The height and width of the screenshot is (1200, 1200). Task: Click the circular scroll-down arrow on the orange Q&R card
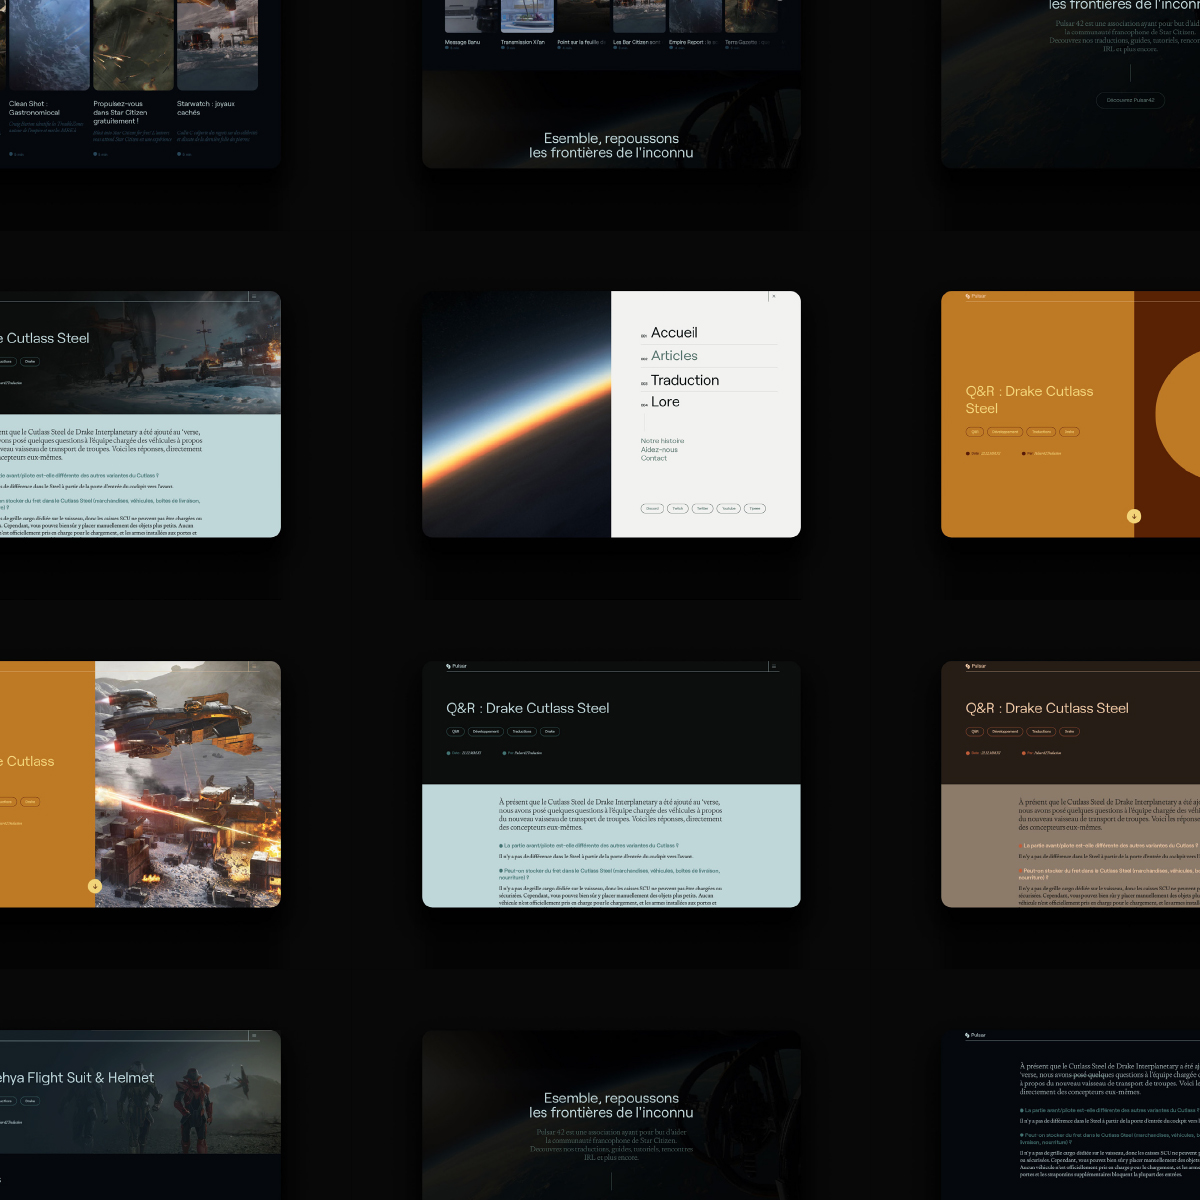click(1133, 516)
